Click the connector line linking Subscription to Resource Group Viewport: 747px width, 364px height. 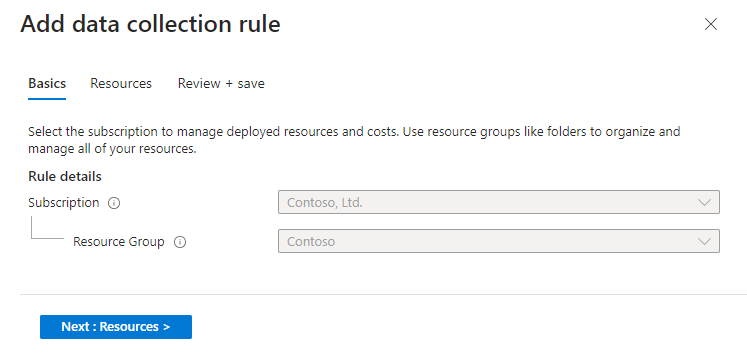tap(47, 228)
